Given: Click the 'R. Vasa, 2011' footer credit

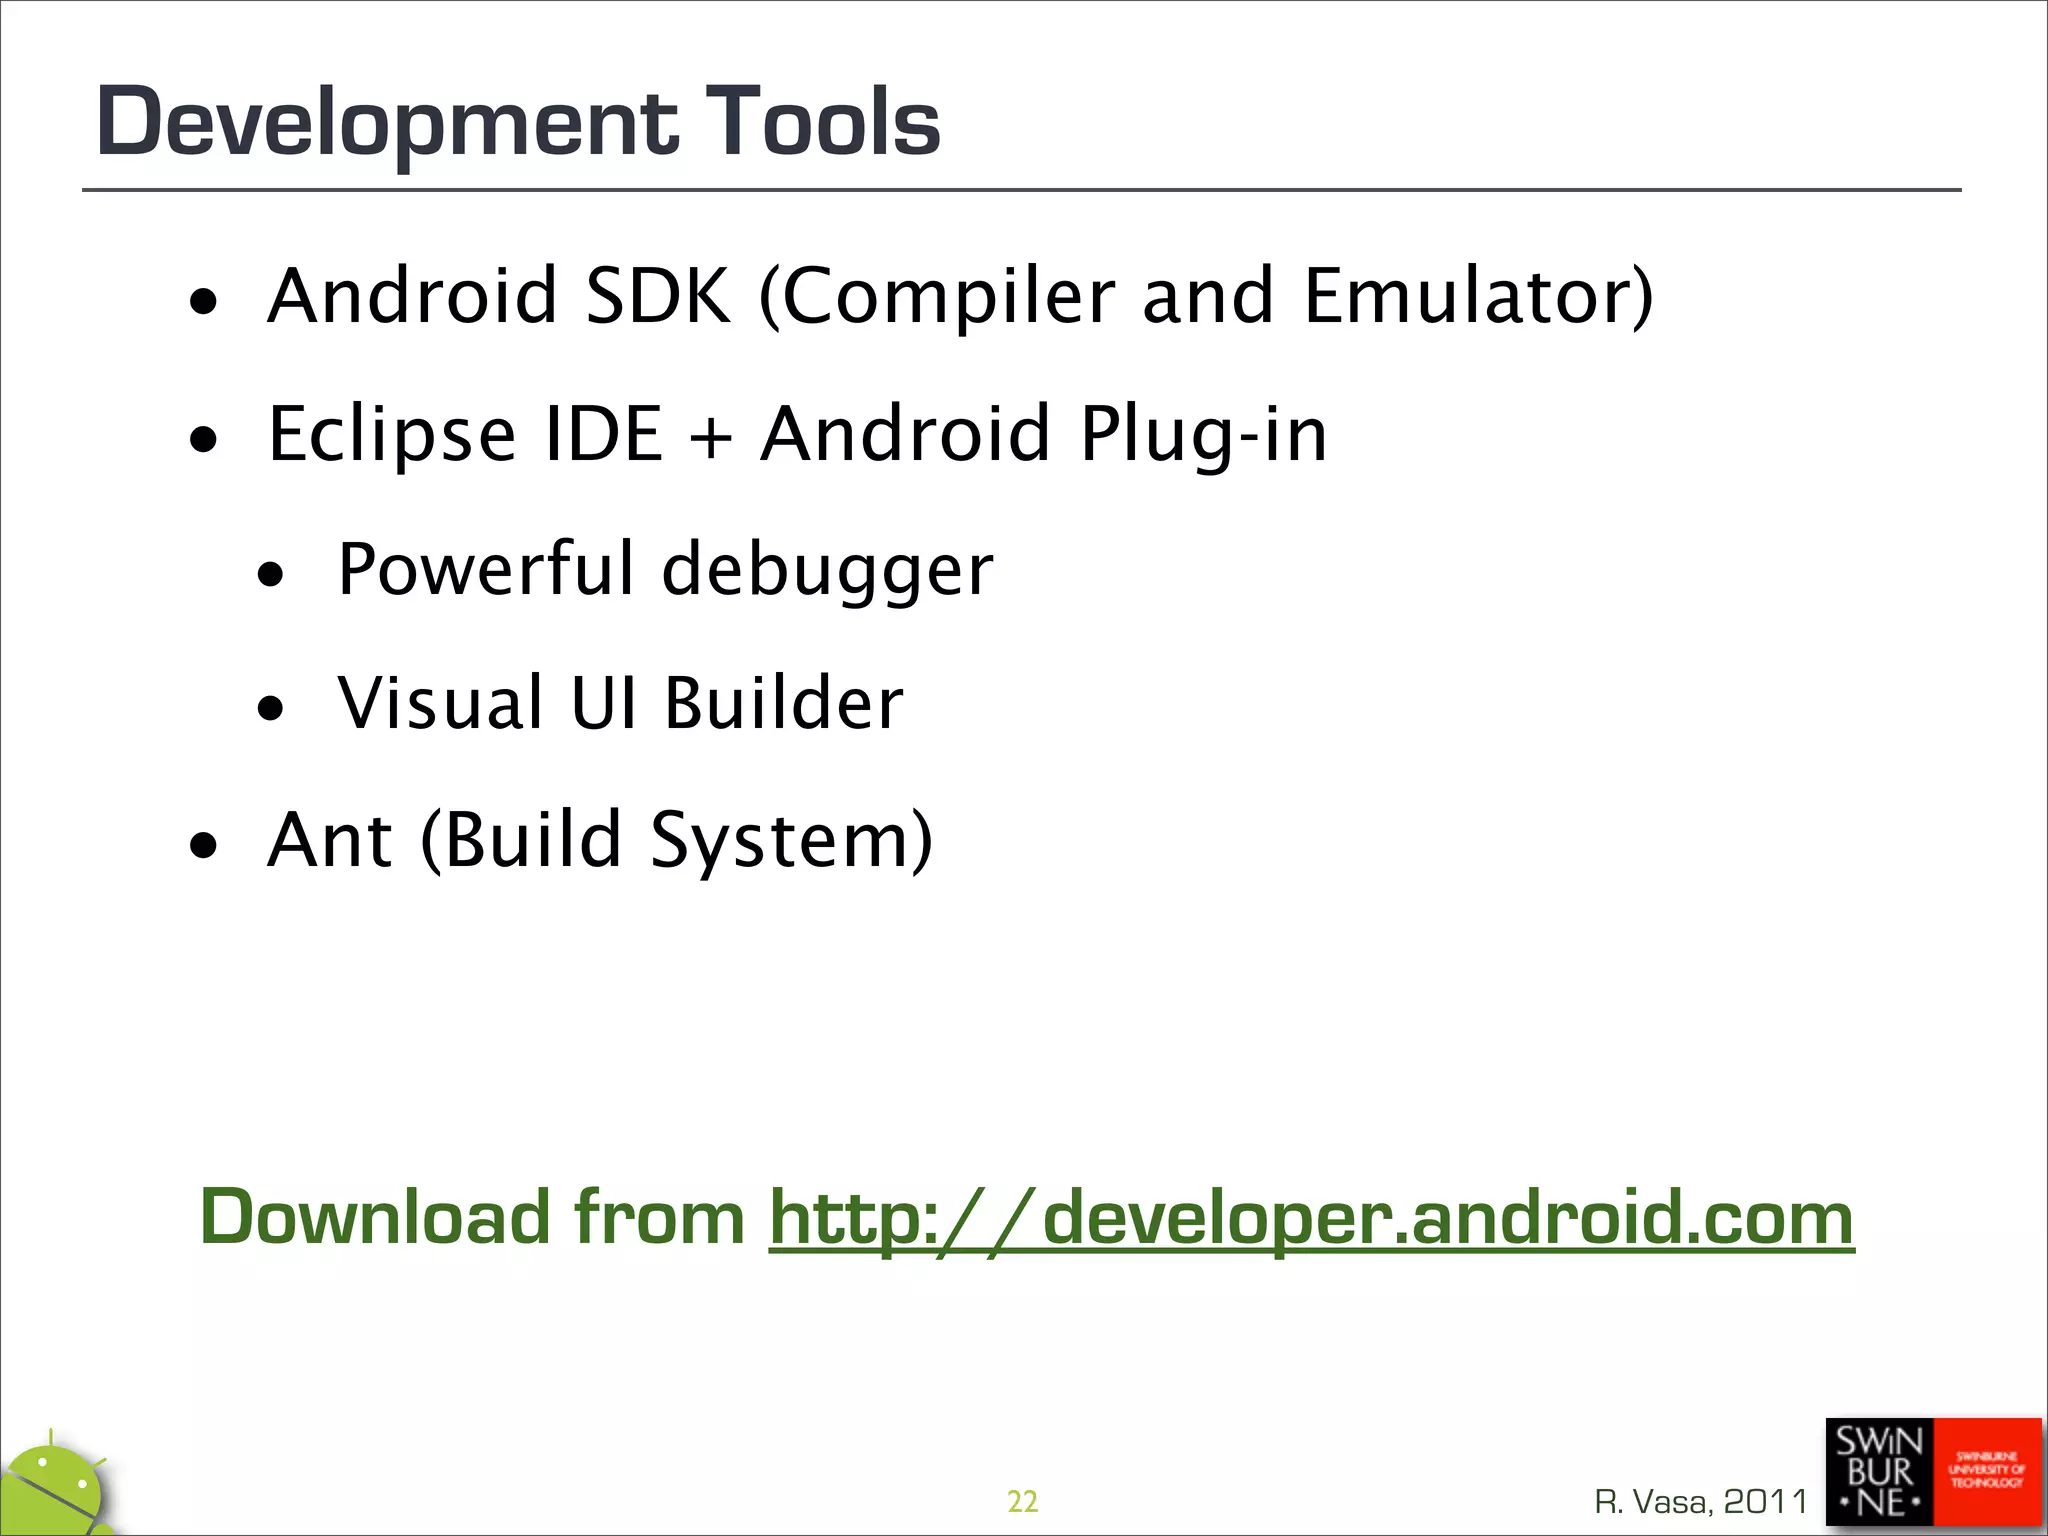Looking at the screenshot, I should click(1701, 1501).
